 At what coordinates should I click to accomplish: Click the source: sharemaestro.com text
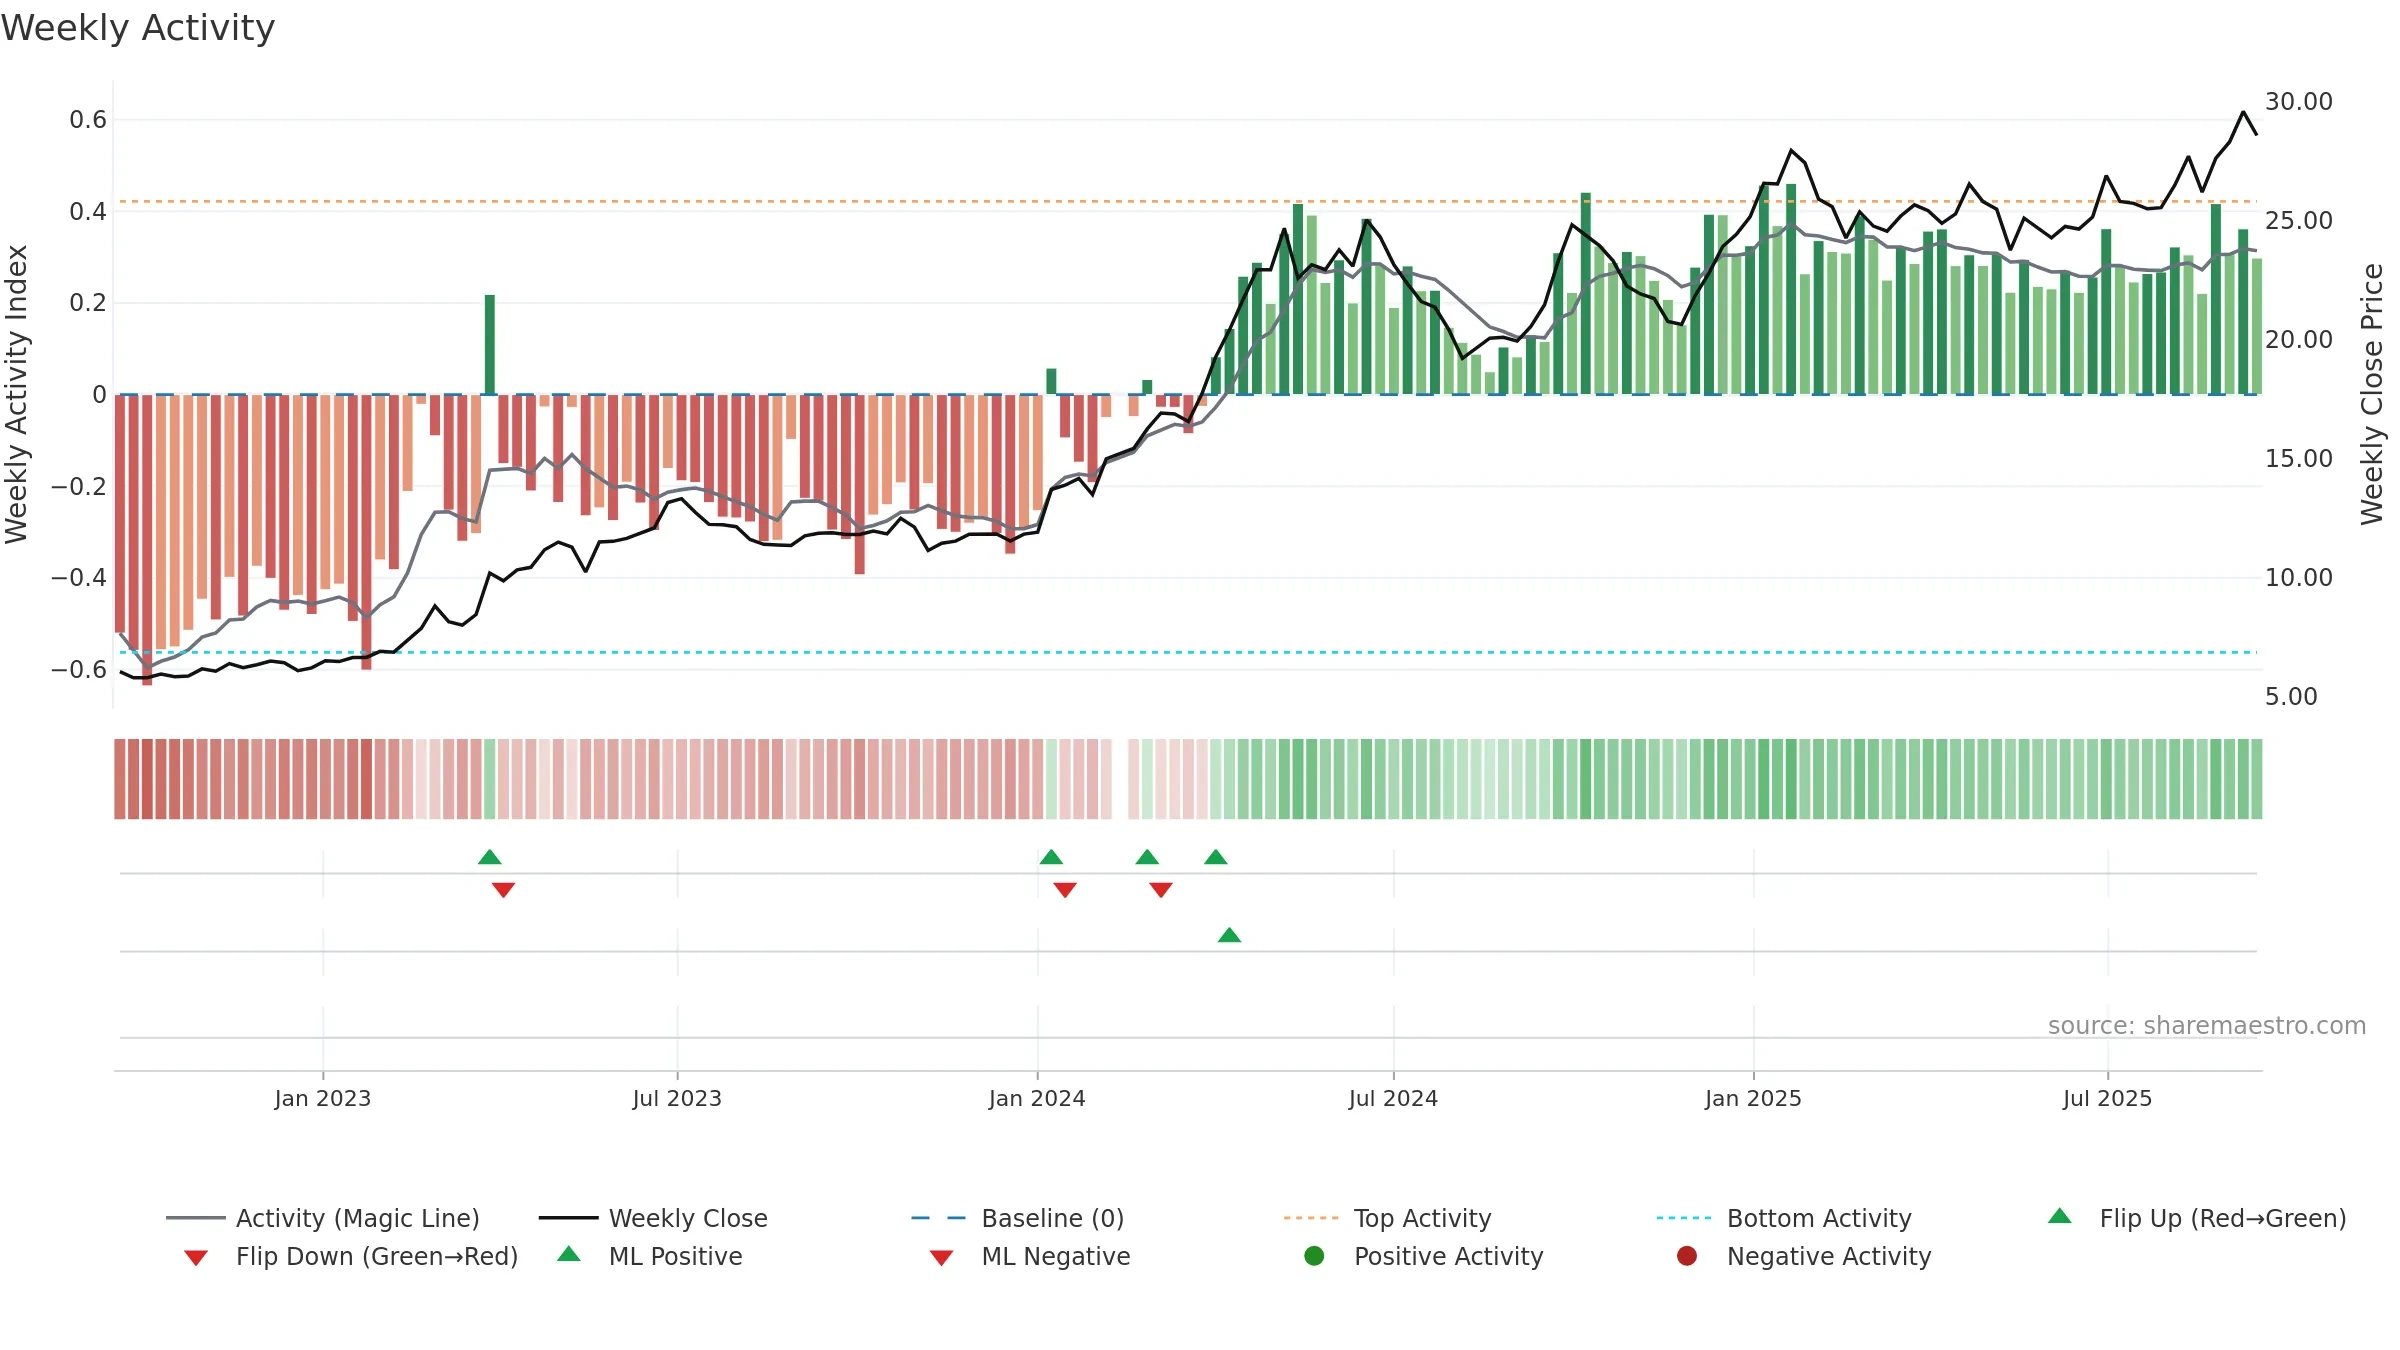[x=2207, y=1025]
